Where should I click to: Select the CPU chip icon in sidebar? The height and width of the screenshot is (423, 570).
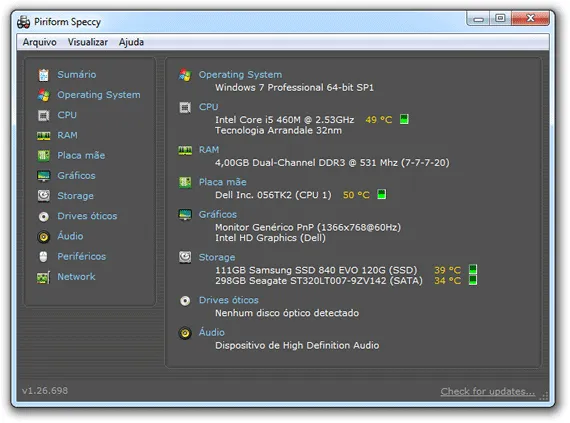(44, 116)
